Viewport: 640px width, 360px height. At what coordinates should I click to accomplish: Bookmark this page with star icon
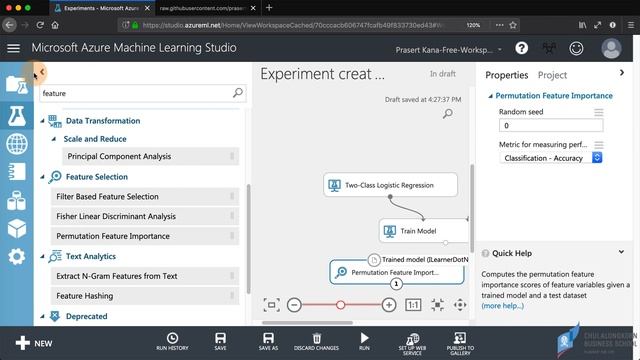(x=513, y=25)
